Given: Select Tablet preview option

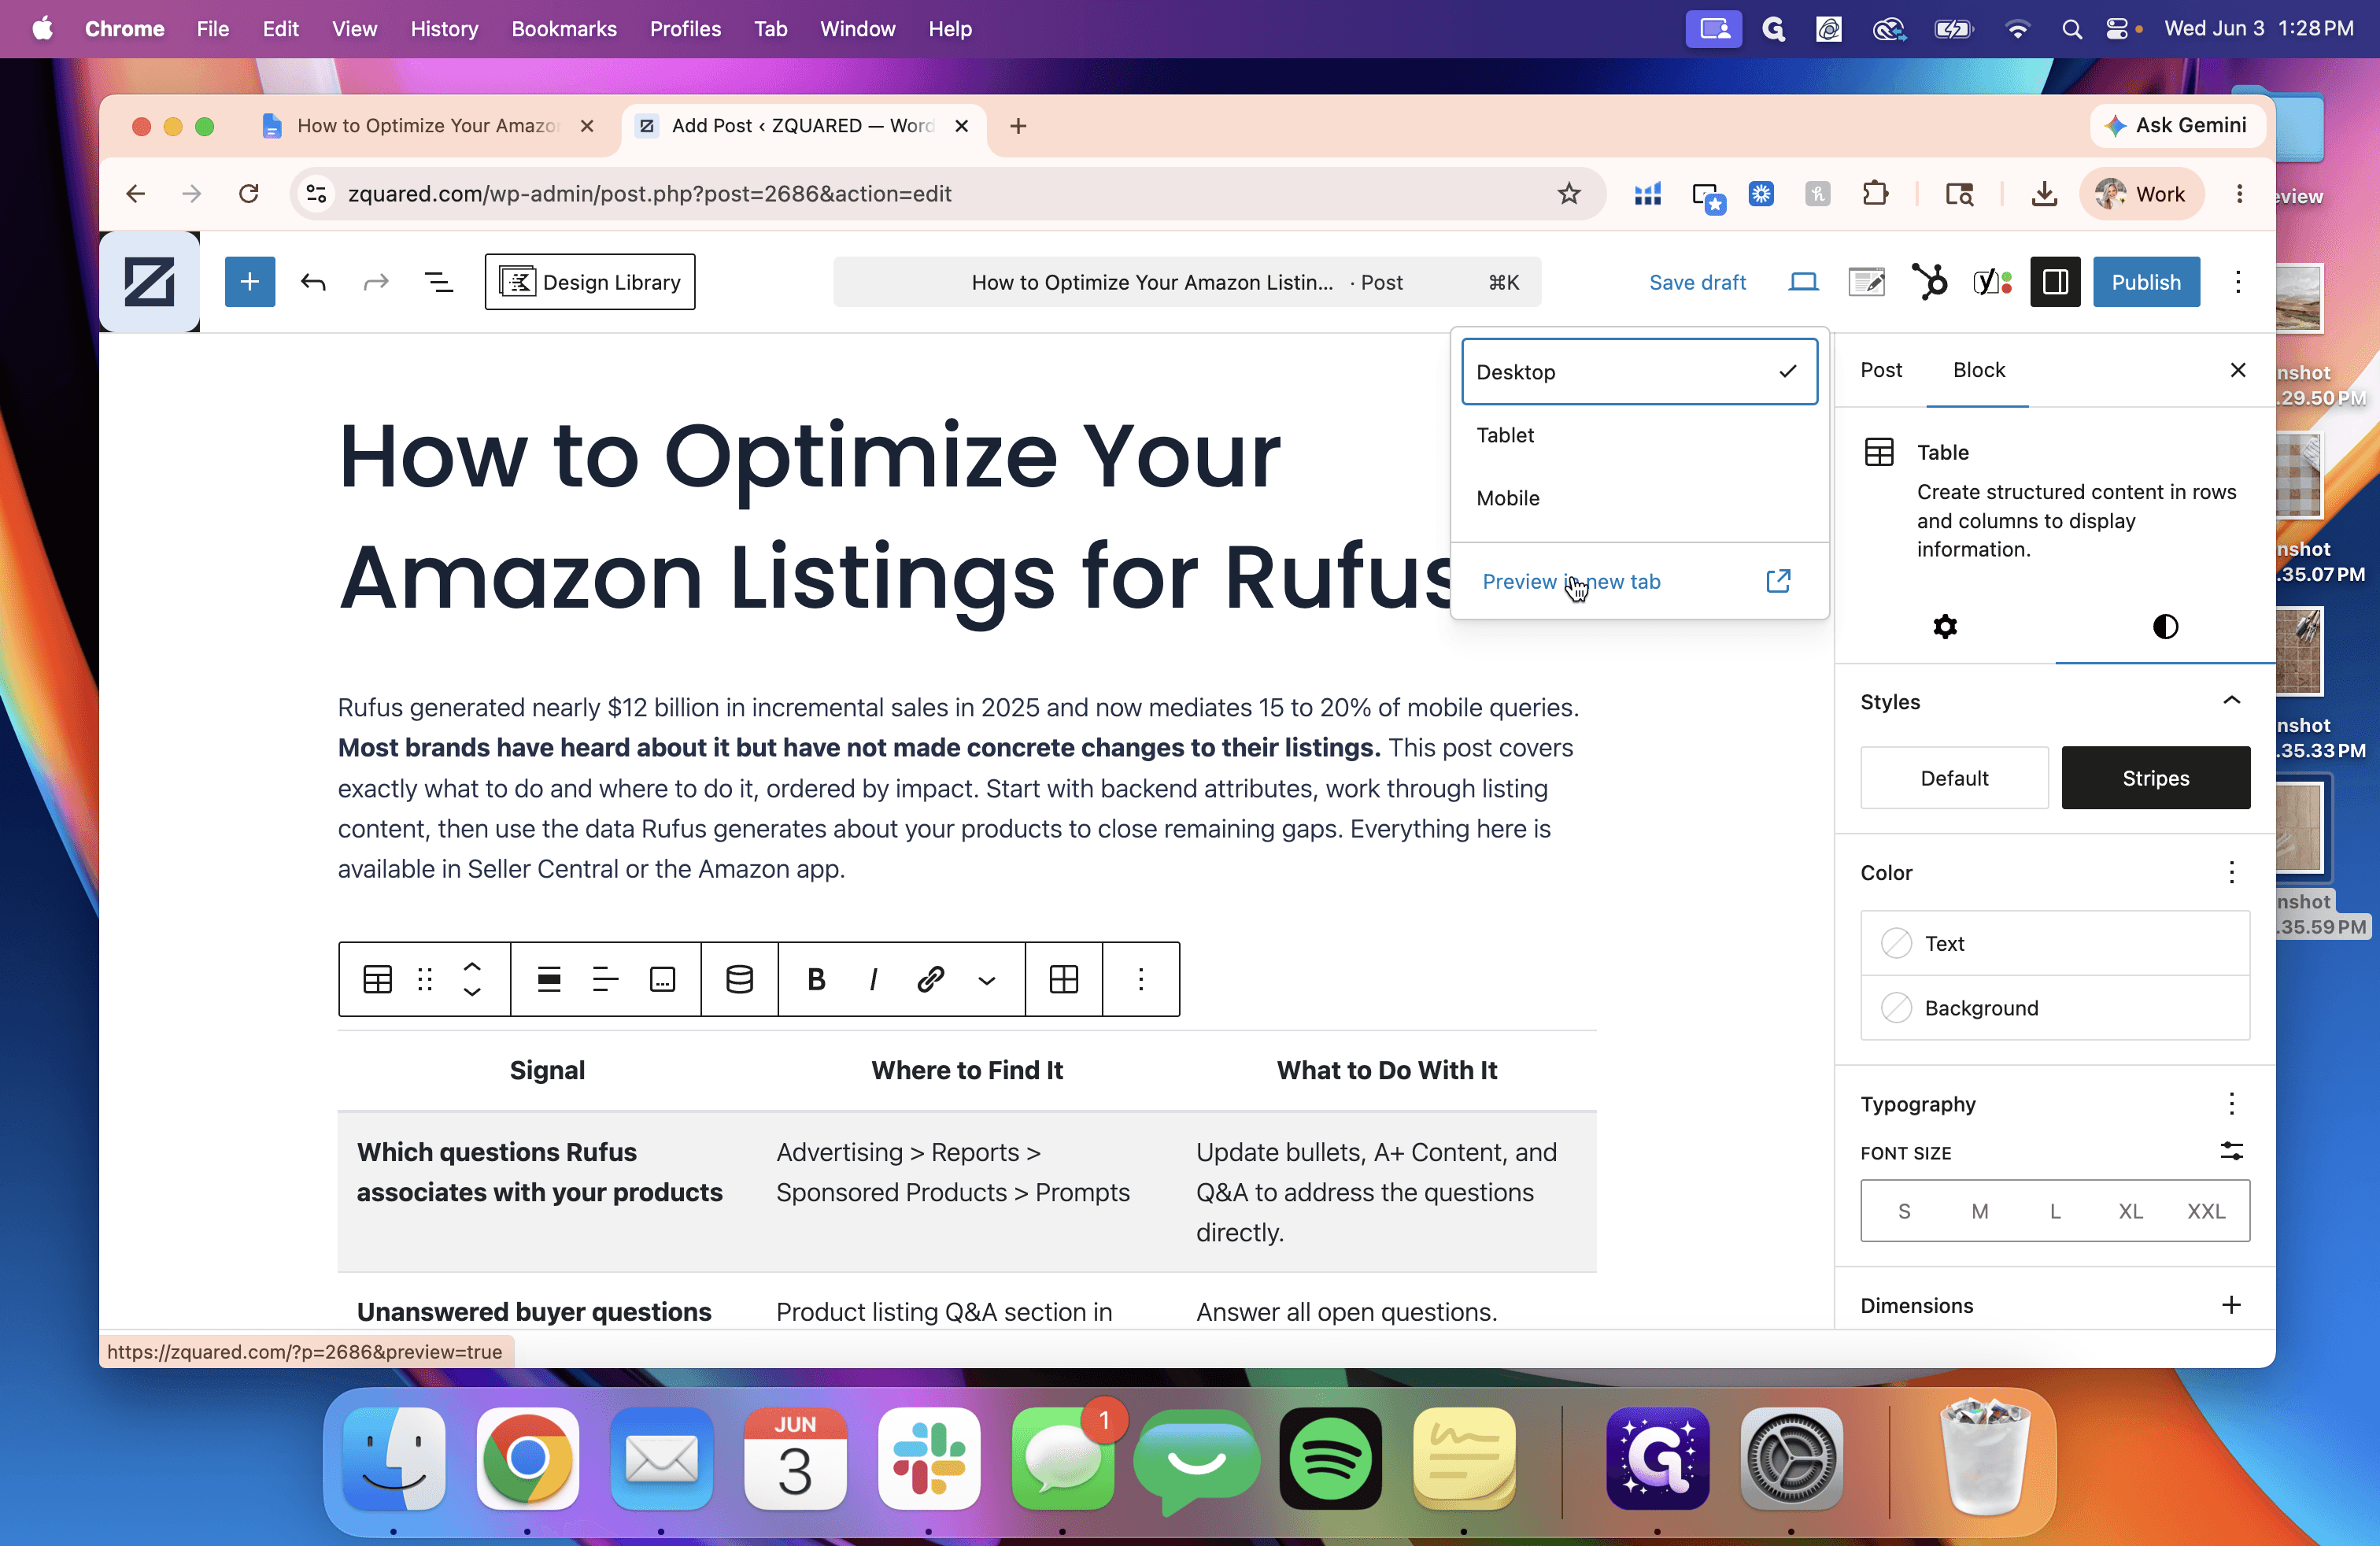Looking at the screenshot, I should tap(1639, 435).
